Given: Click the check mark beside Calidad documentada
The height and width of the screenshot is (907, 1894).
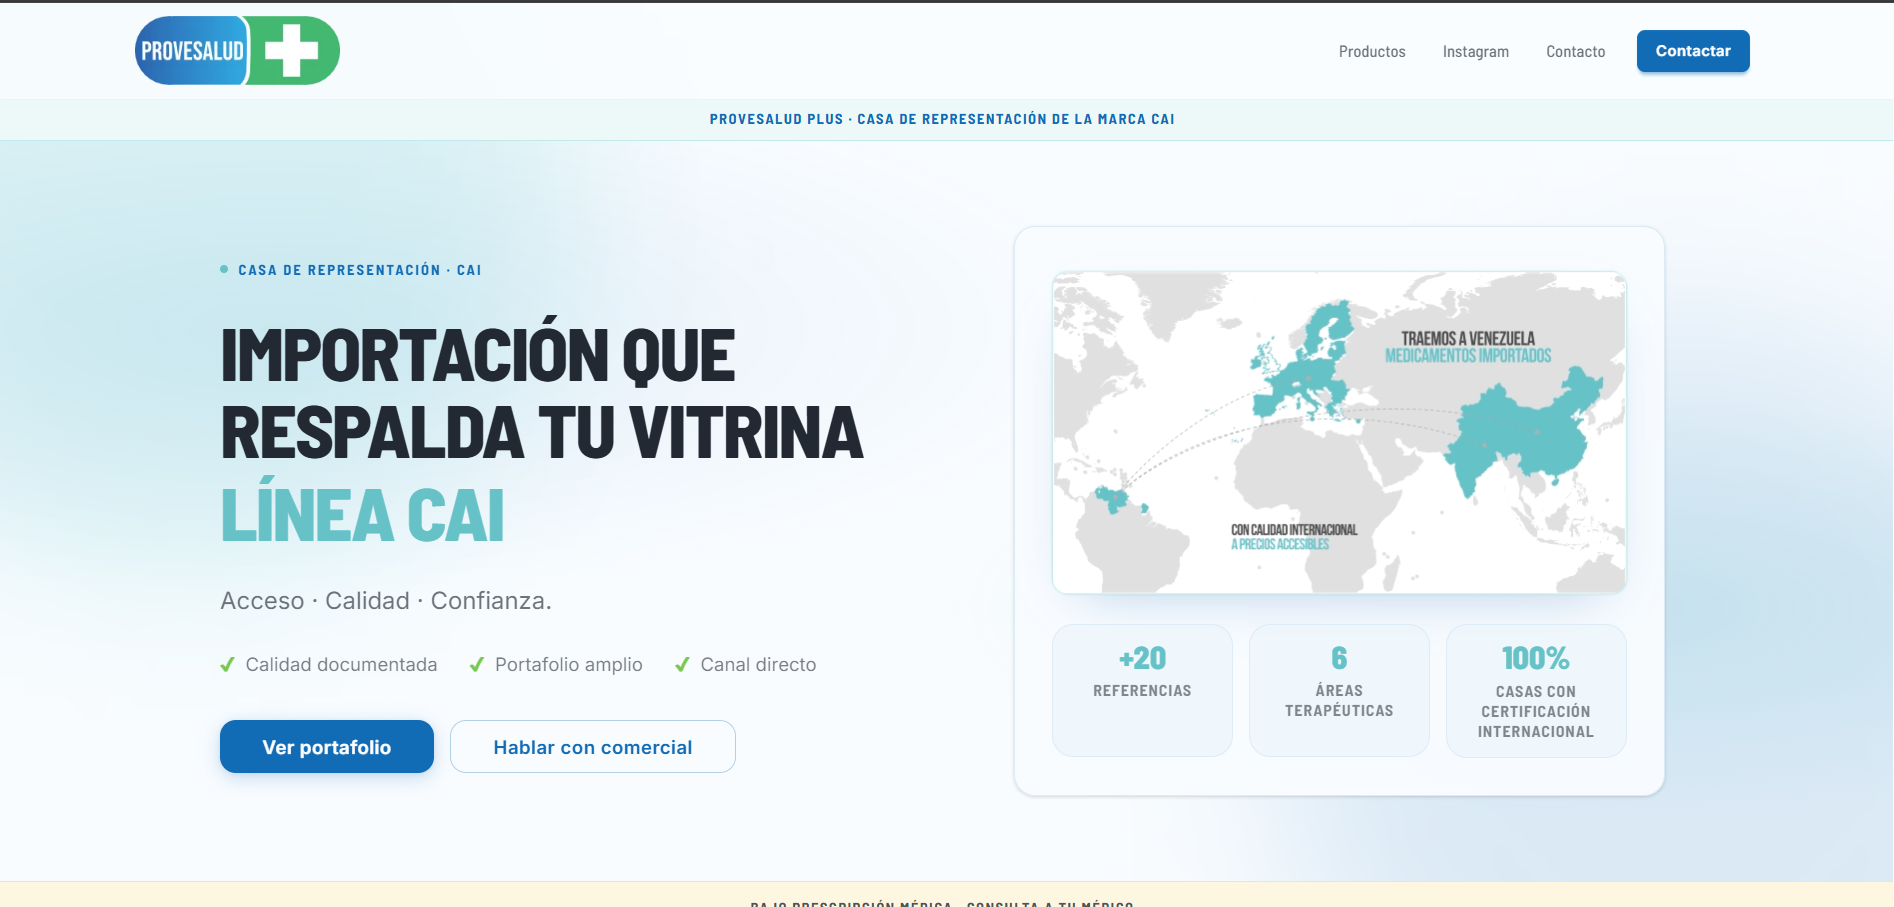Looking at the screenshot, I should 227,665.
